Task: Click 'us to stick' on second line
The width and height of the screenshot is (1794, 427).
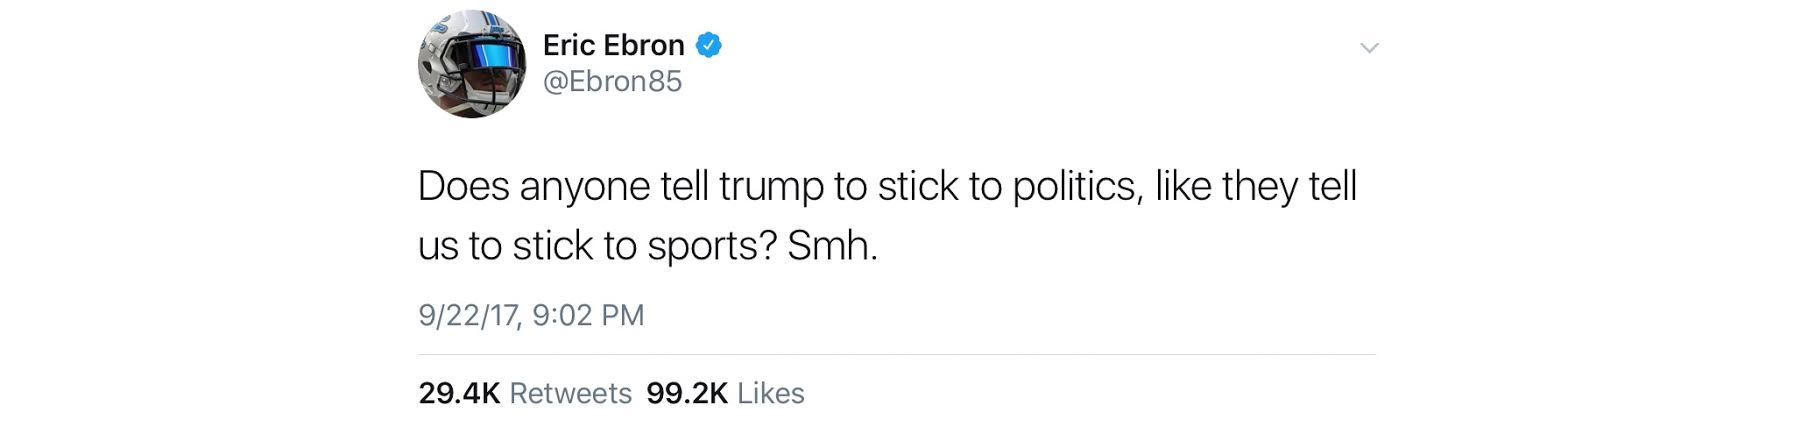Action: tap(505, 246)
